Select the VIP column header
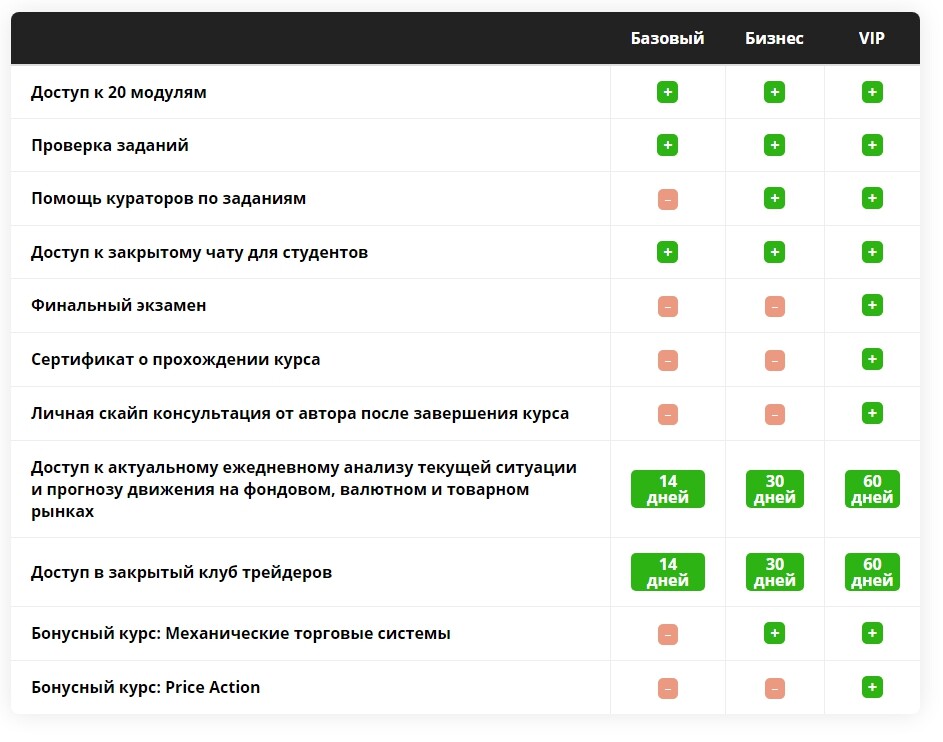 tap(871, 38)
